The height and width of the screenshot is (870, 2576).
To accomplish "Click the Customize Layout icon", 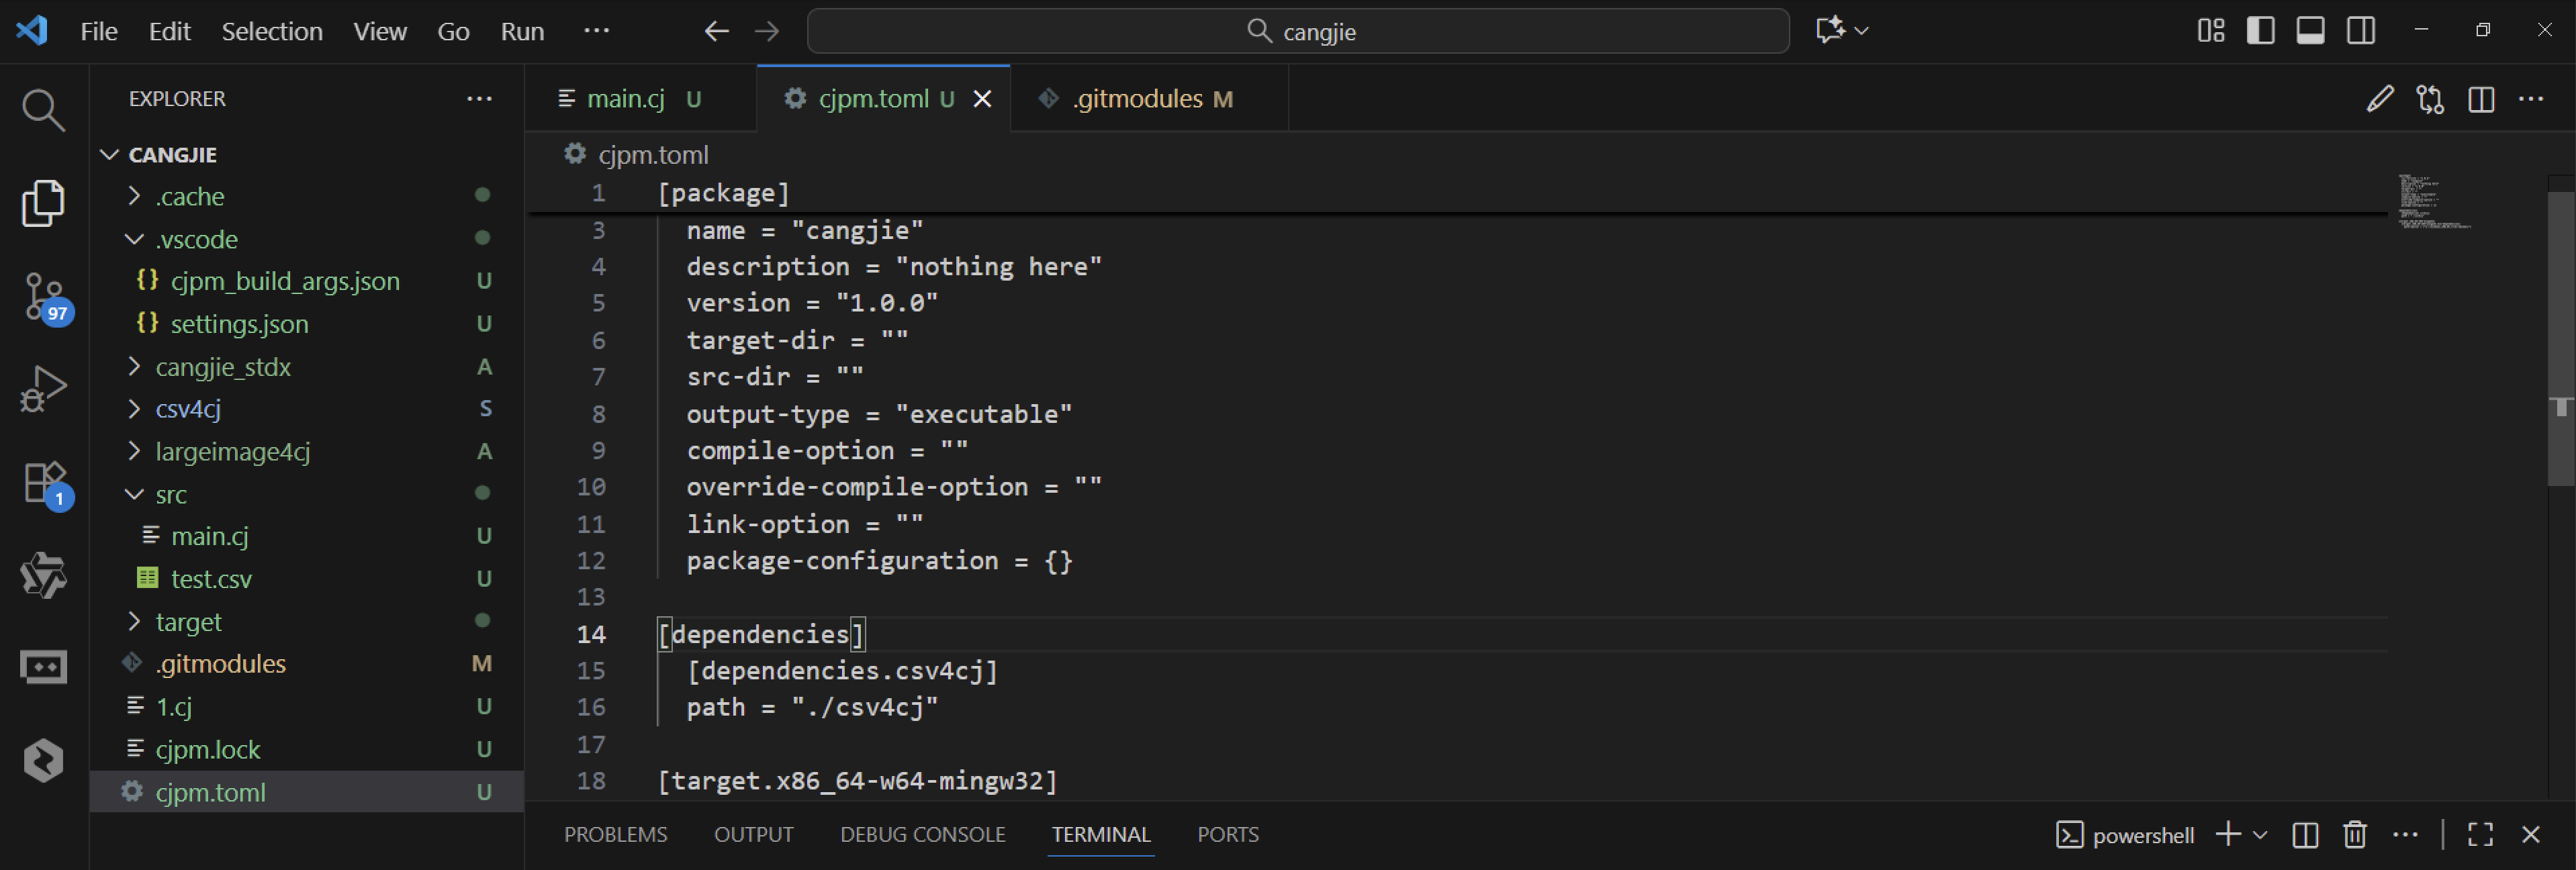I will pos(2210,31).
